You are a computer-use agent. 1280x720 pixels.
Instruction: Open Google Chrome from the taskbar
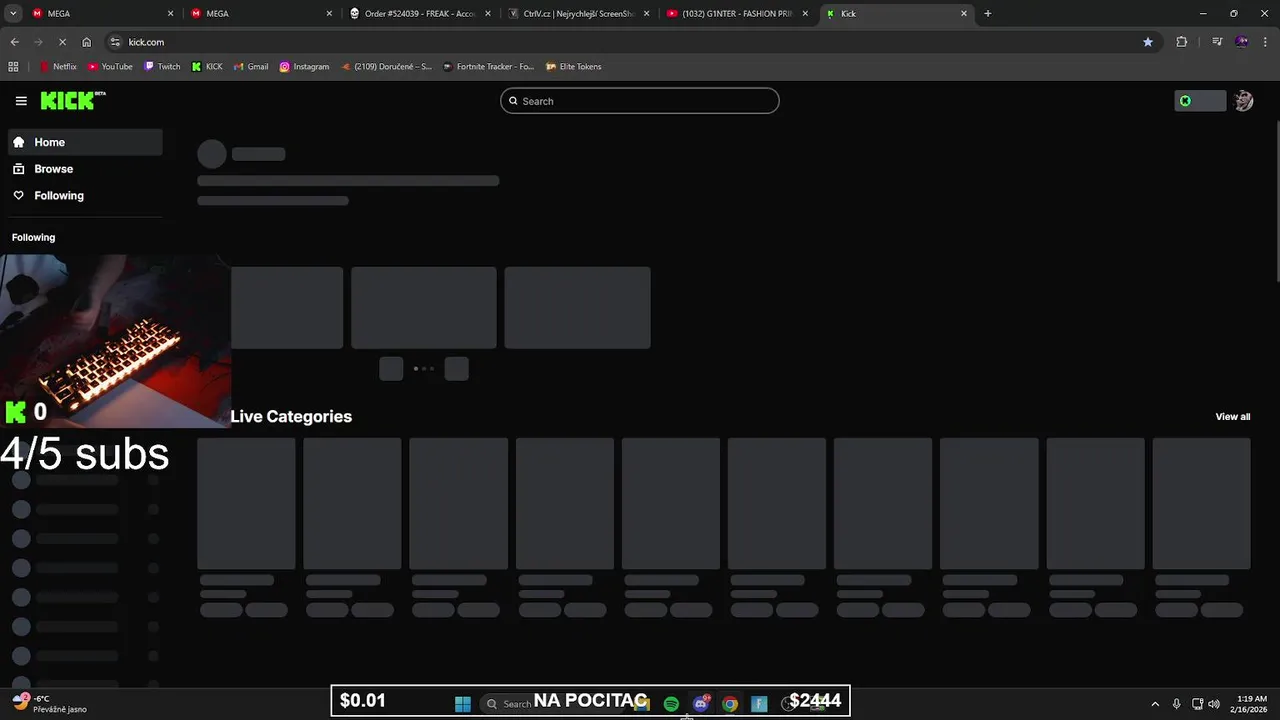(730, 704)
